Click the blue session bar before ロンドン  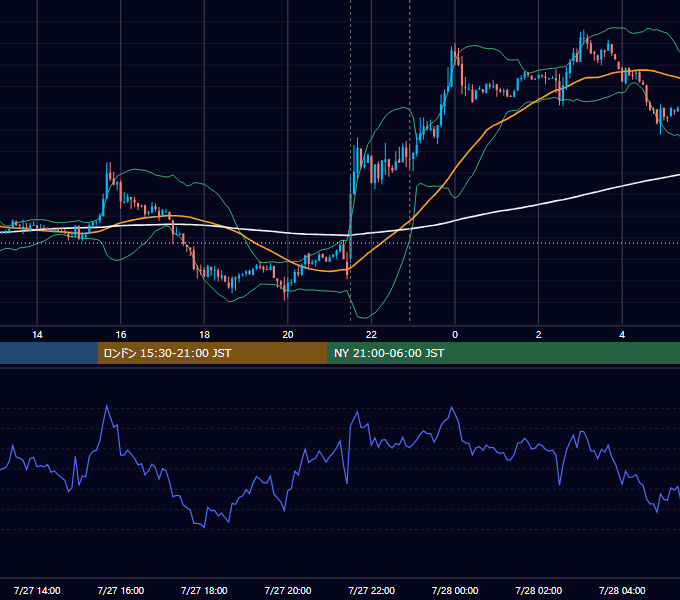click(49, 353)
